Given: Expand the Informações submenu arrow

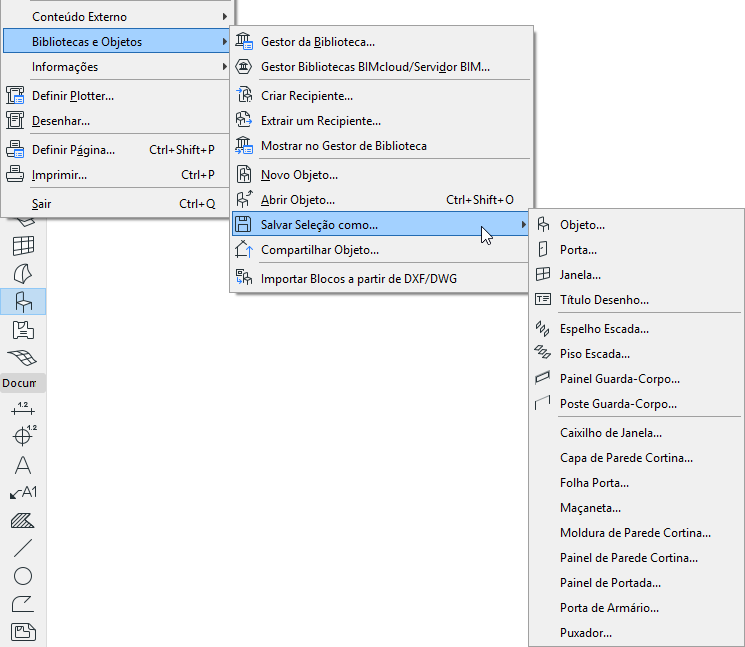Looking at the screenshot, I should (225, 67).
